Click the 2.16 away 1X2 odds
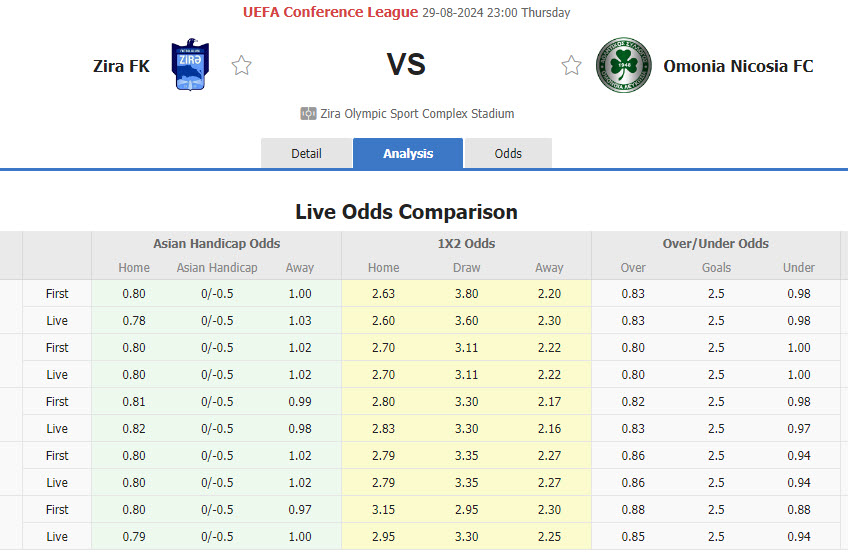Screen dimensions: 848x559 (x=549, y=429)
